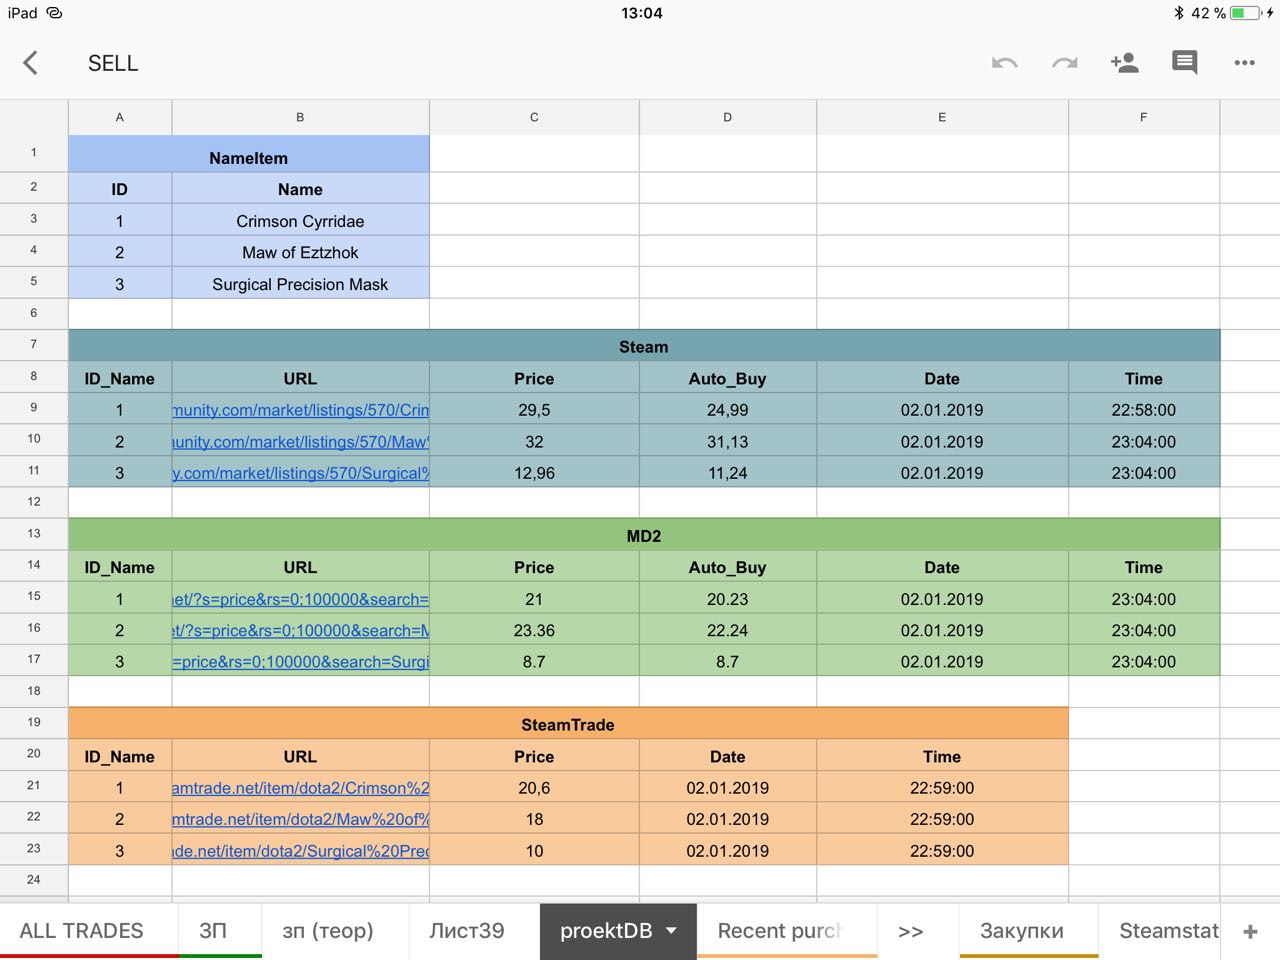The image size is (1280, 960).
Task: Open Steam Maw market listing link
Action: (x=301, y=442)
